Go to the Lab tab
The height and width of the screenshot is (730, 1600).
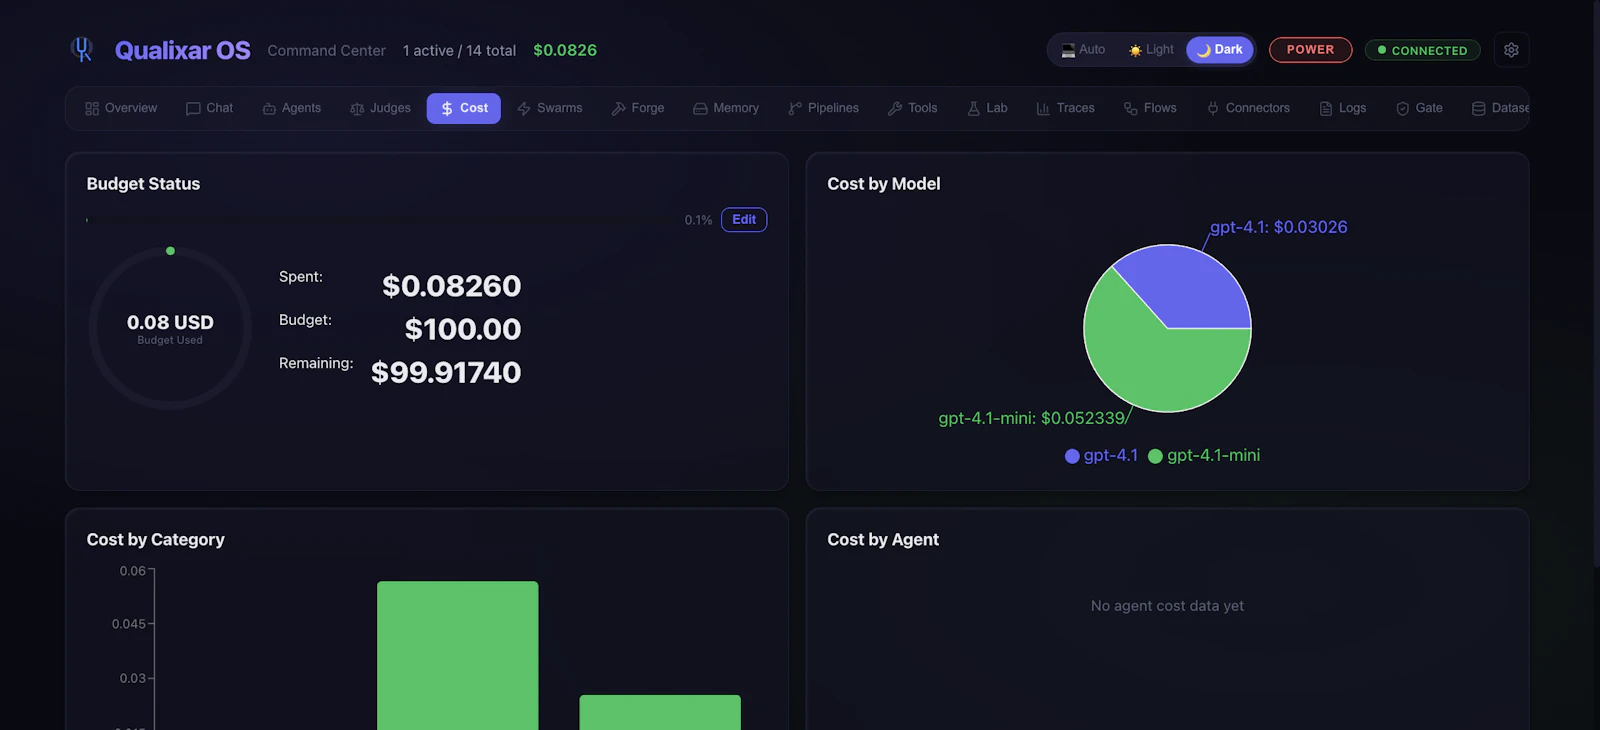pos(988,108)
